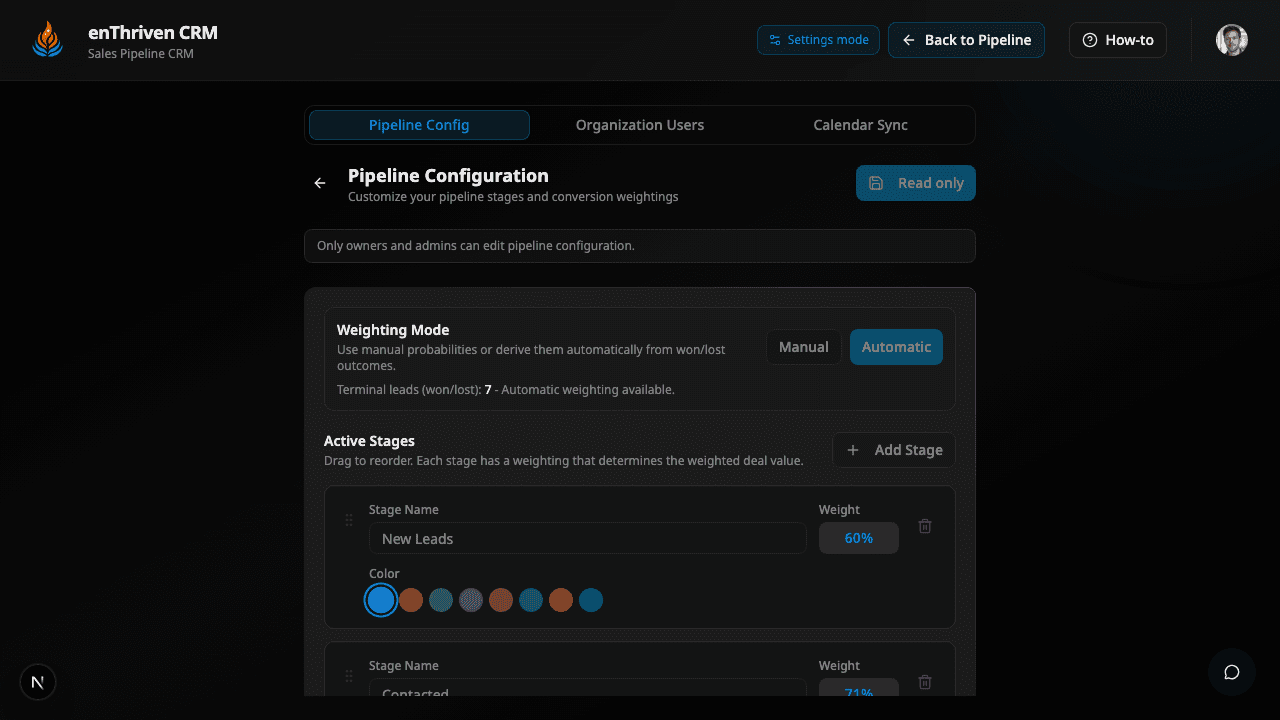Click the trash icon for Contacted stage
This screenshot has height=720, width=1280.
click(x=925, y=682)
